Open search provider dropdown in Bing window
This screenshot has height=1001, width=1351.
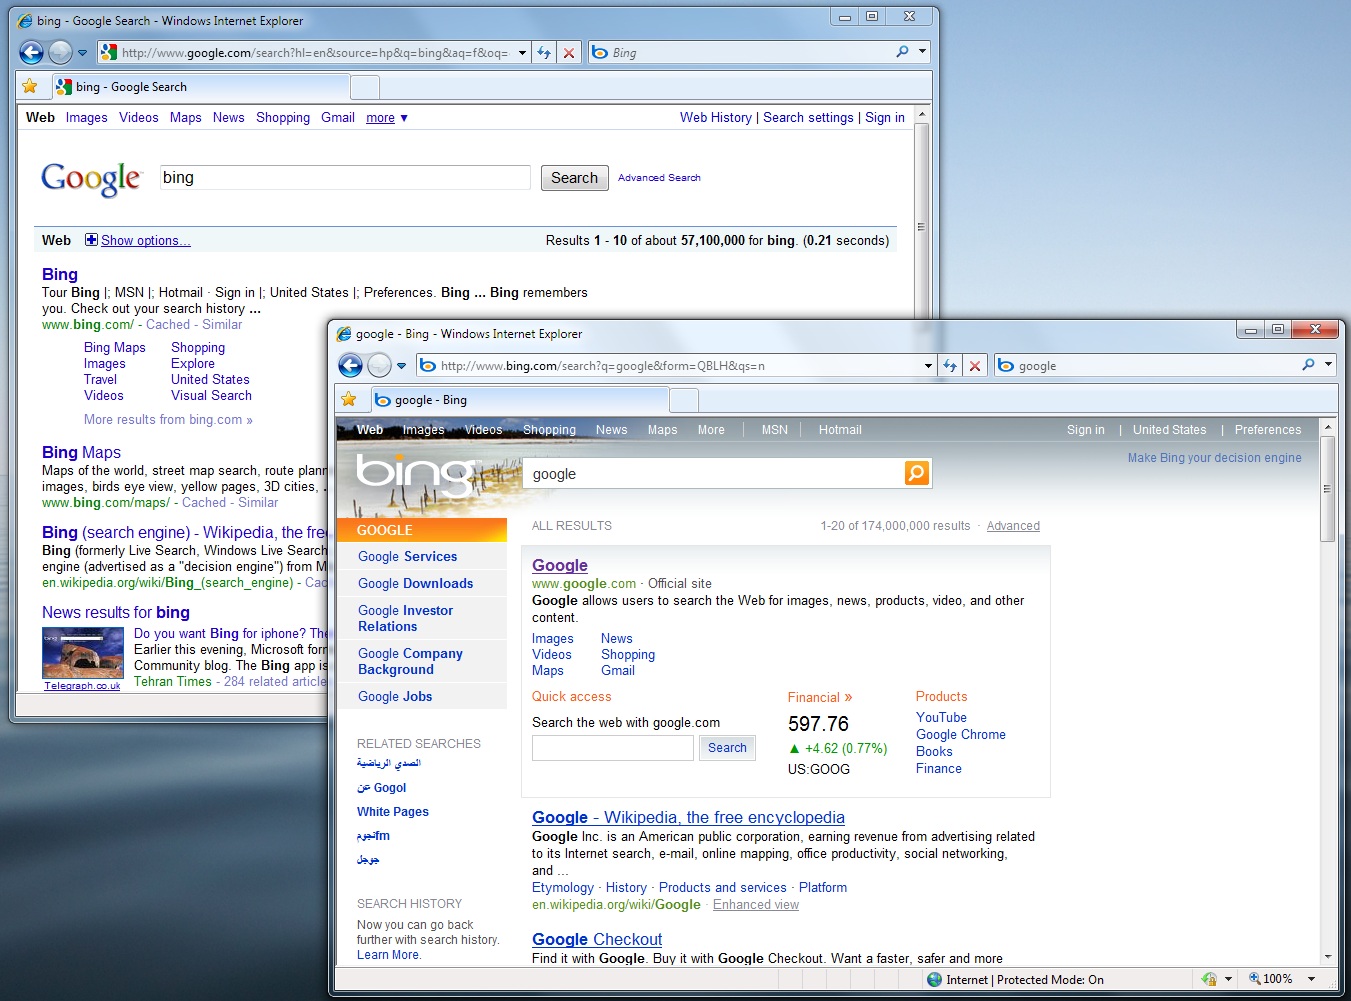(1328, 365)
